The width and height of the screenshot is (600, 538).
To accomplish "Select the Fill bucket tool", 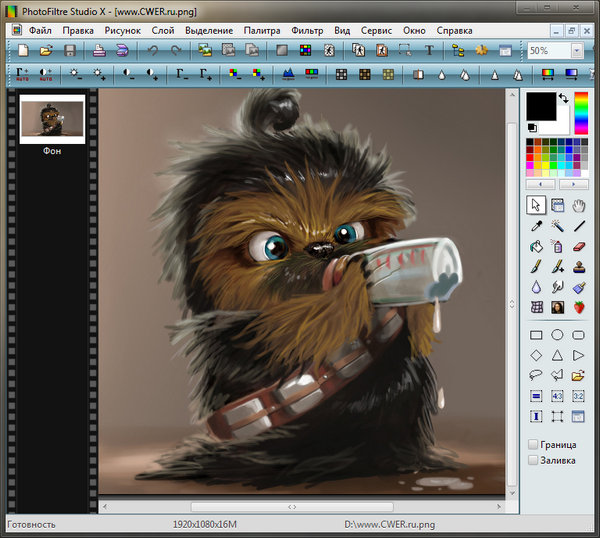I will click(x=536, y=246).
